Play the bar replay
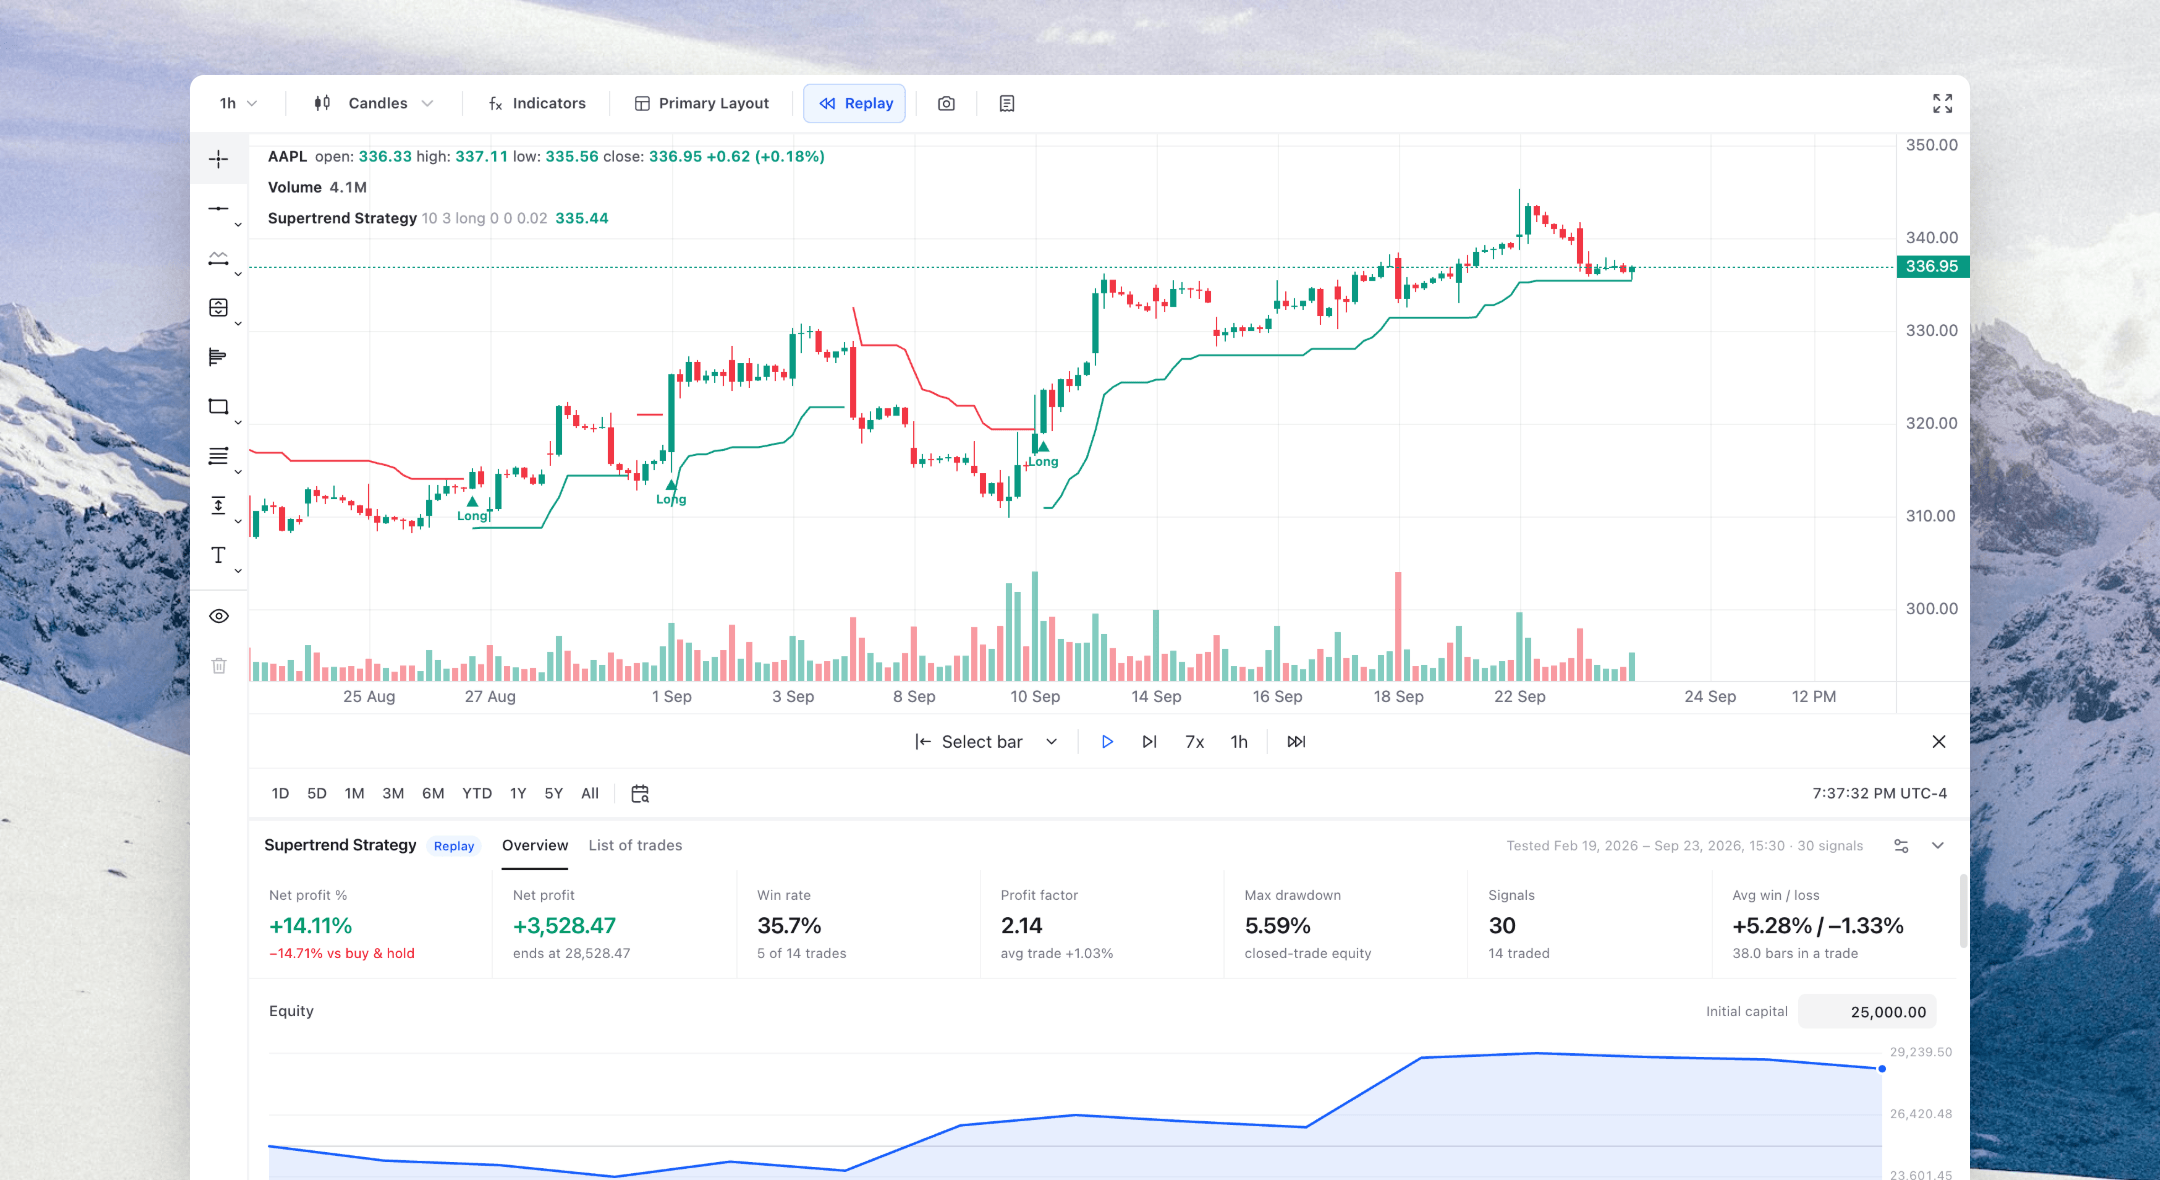Image resolution: width=2160 pixels, height=1180 pixels. point(1107,741)
